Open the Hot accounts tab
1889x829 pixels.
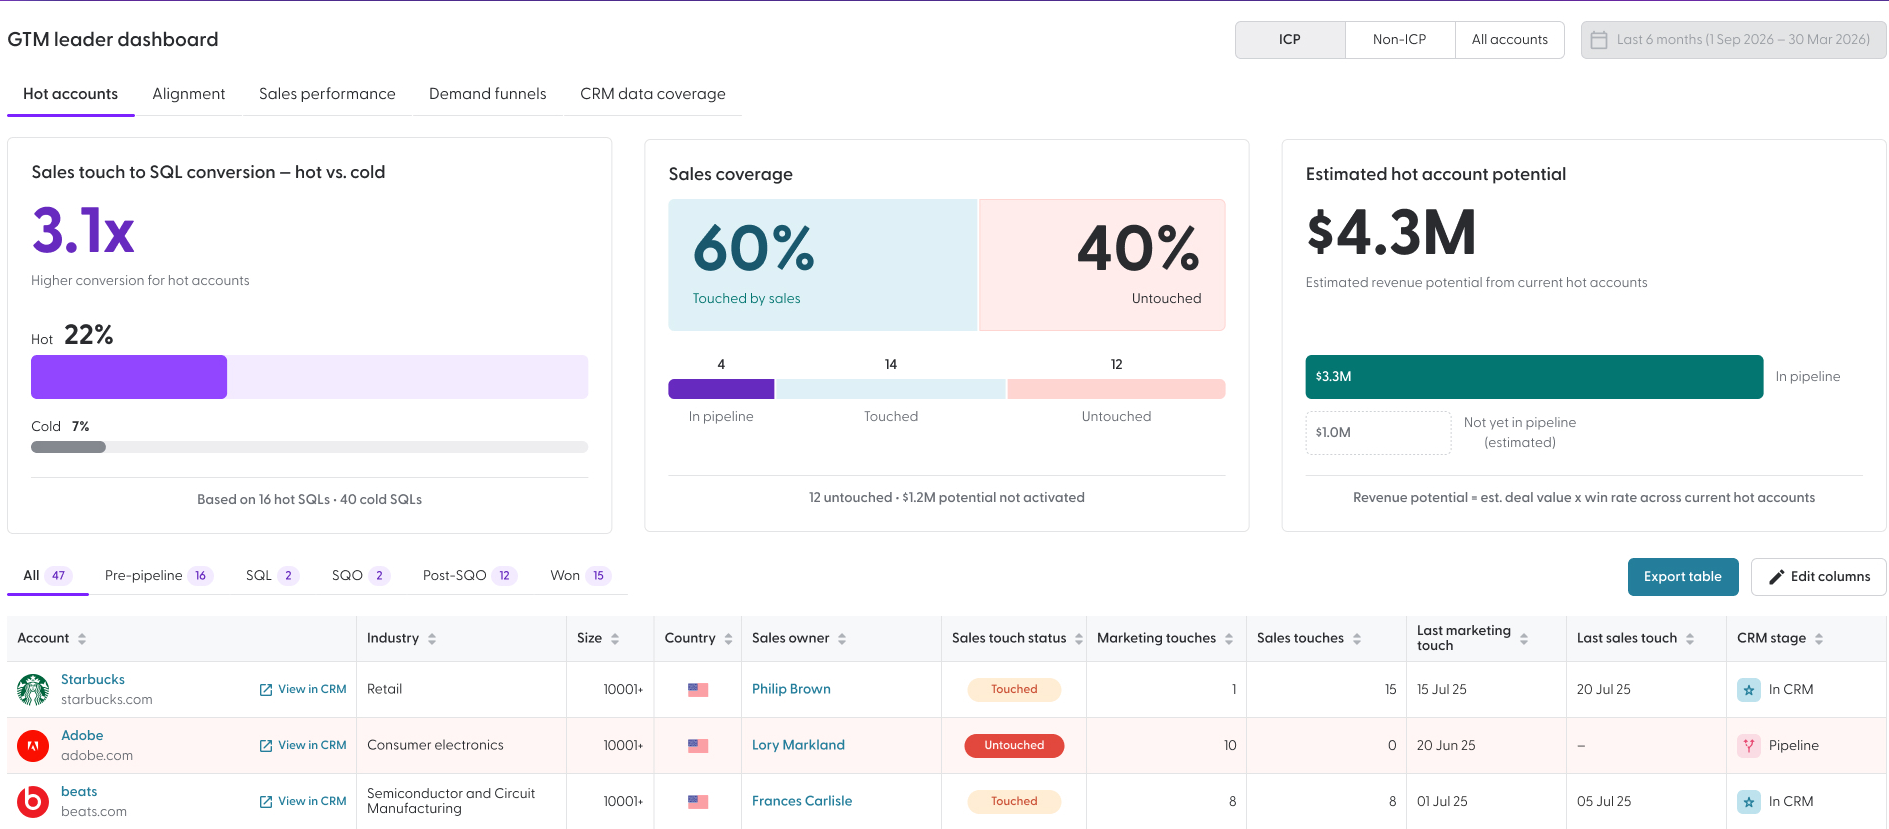(x=71, y=94)
